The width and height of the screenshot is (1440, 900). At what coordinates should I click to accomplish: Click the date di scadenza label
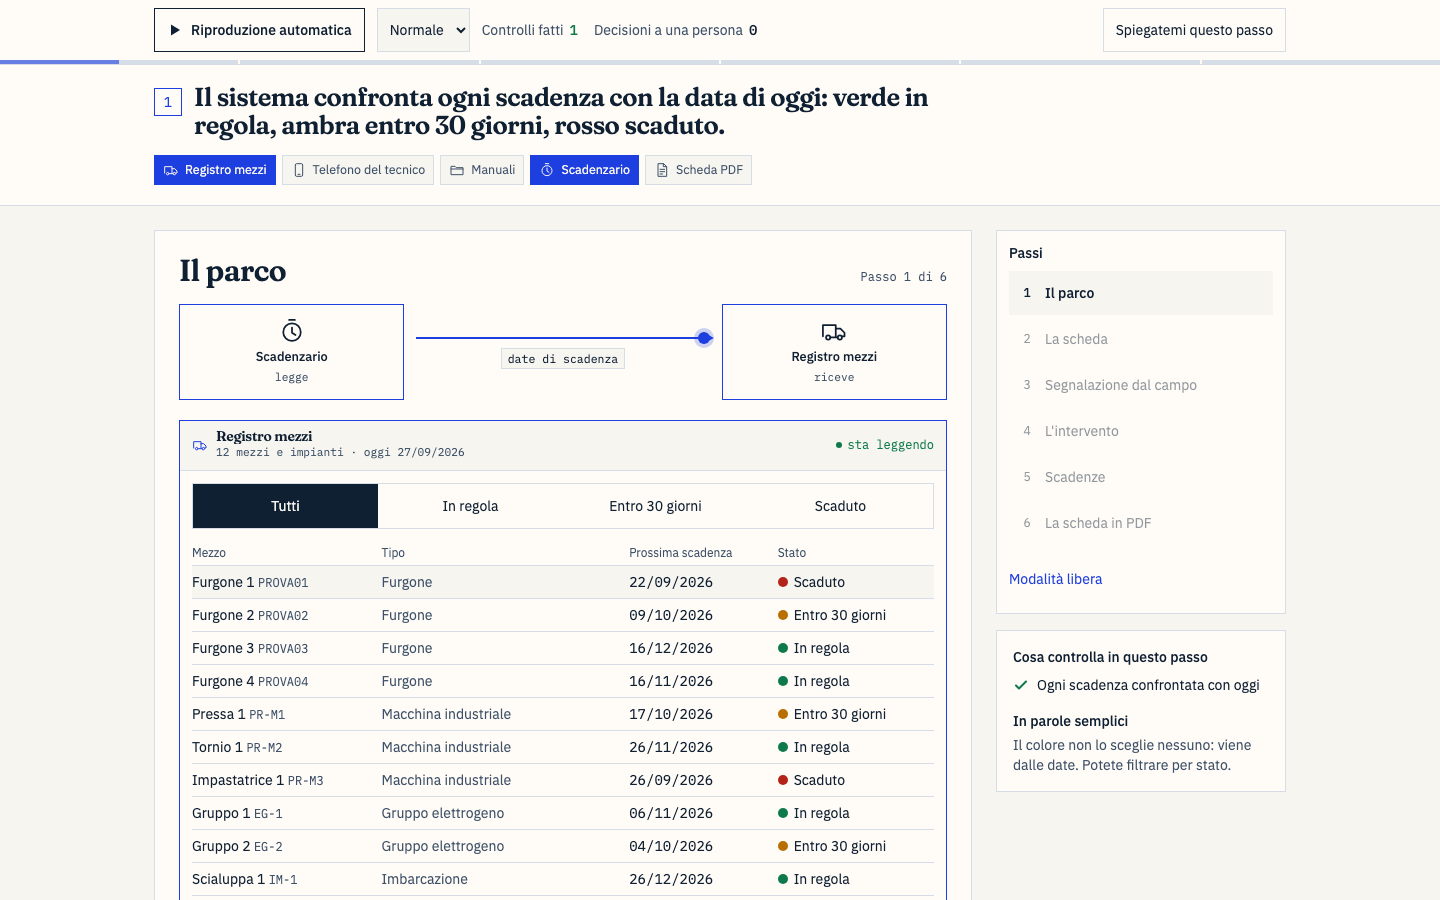563,359
